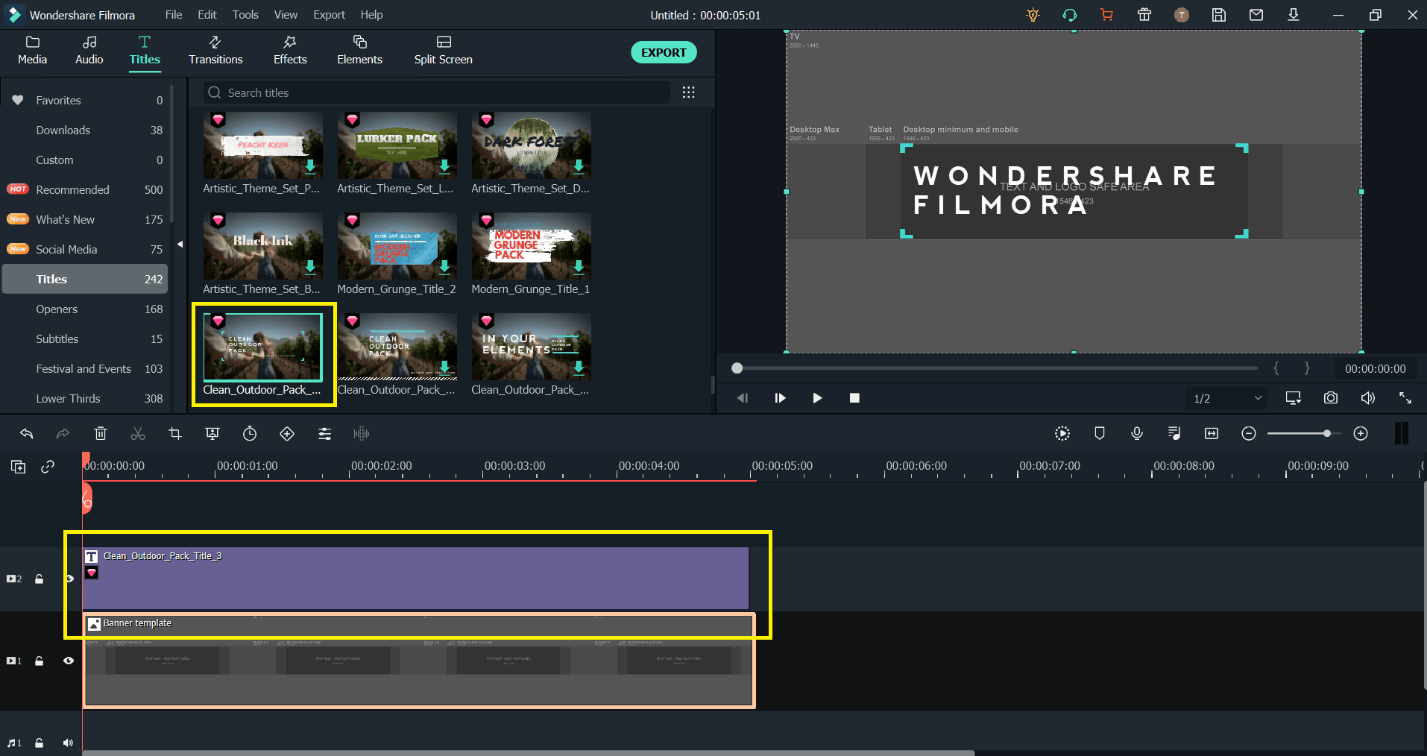Open the Keyframe diamond tool
1427x756 pixels.
pos(287,433)
